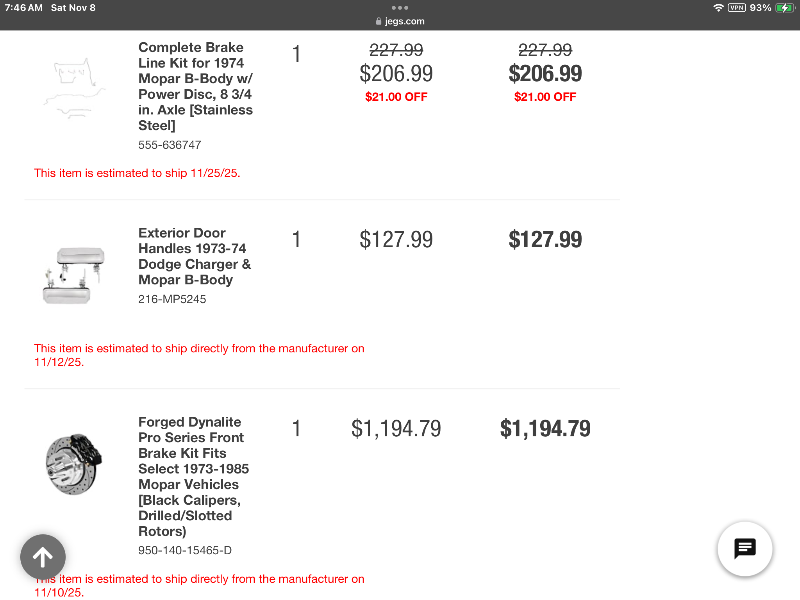Click the bold $127.99 total price
800x600 pixels.
[x=545, y=240]
